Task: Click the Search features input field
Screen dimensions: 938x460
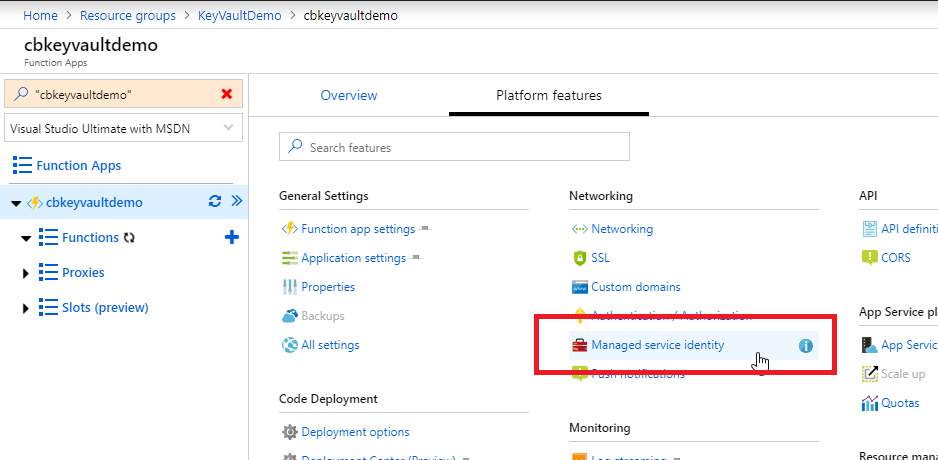Action: 454,147
